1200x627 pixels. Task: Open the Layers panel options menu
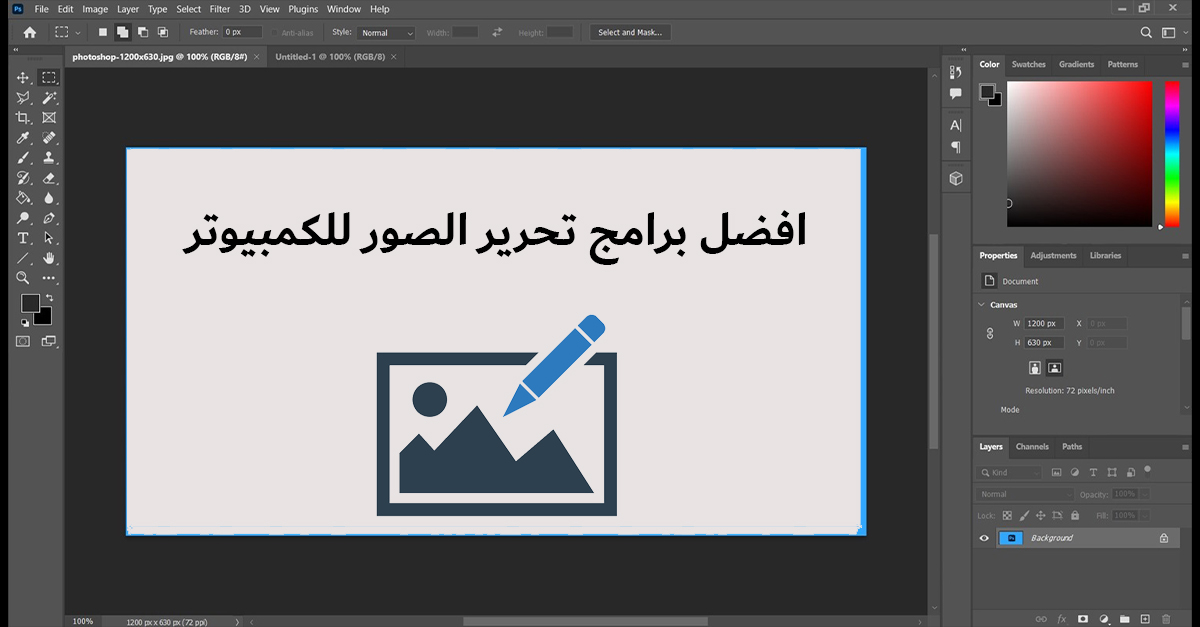pyautogui.click(x=1185, y=447)
